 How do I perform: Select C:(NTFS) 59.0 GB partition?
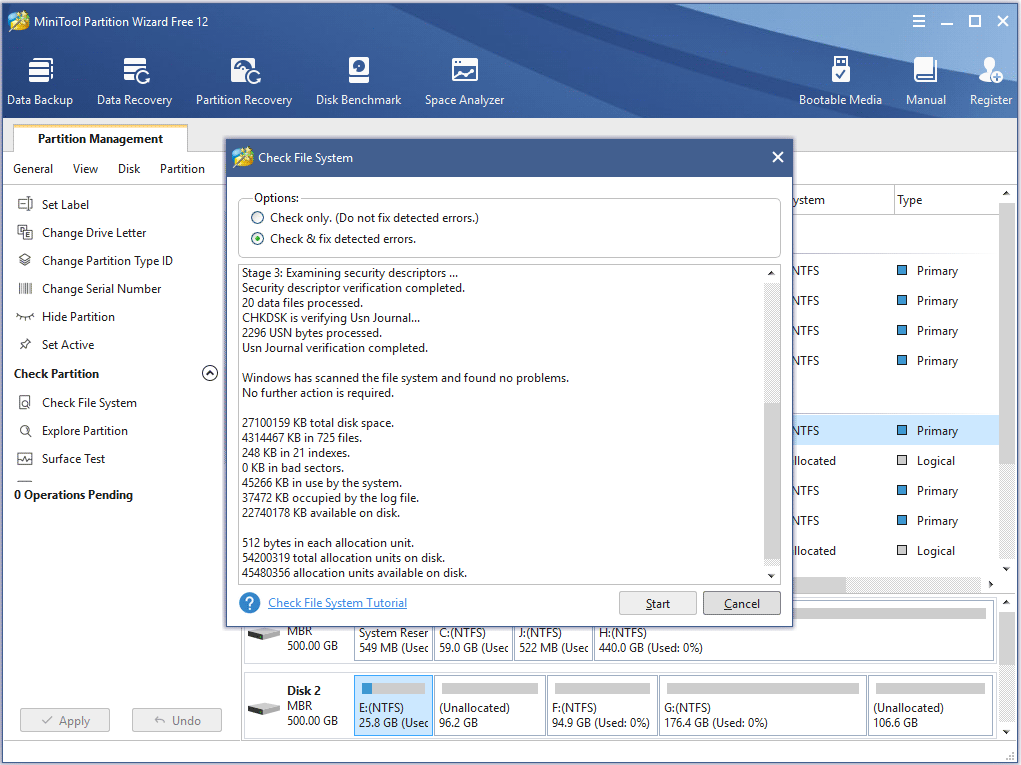pyautogui.click(x=473, y=641)
